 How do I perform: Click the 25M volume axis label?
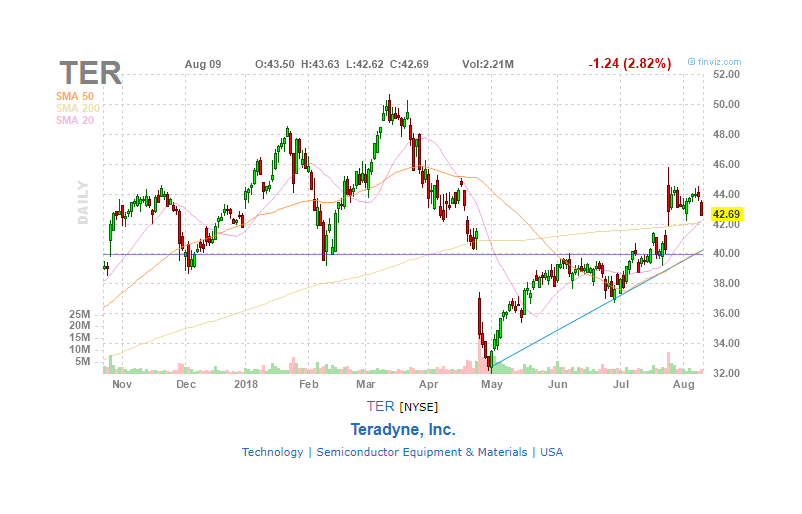coord(80,315)
